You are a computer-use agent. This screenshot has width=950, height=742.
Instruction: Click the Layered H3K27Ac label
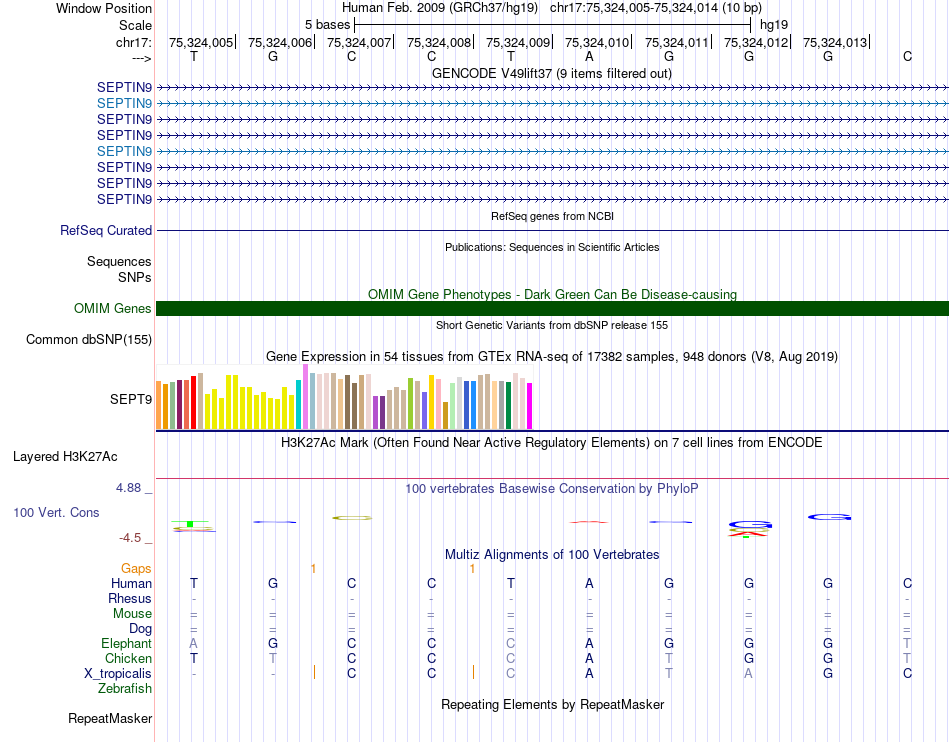click(x=65, y=457)
